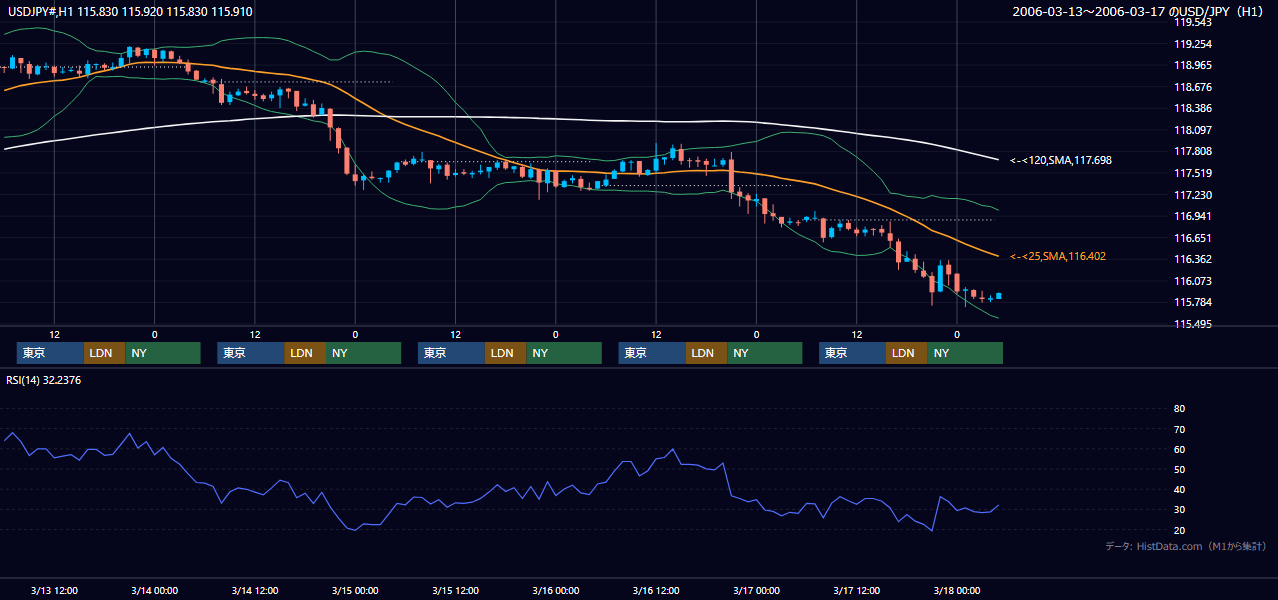Click price axis value 118.965
The width and height of the screenshot is (1278, 600).
click(1192, 65)
